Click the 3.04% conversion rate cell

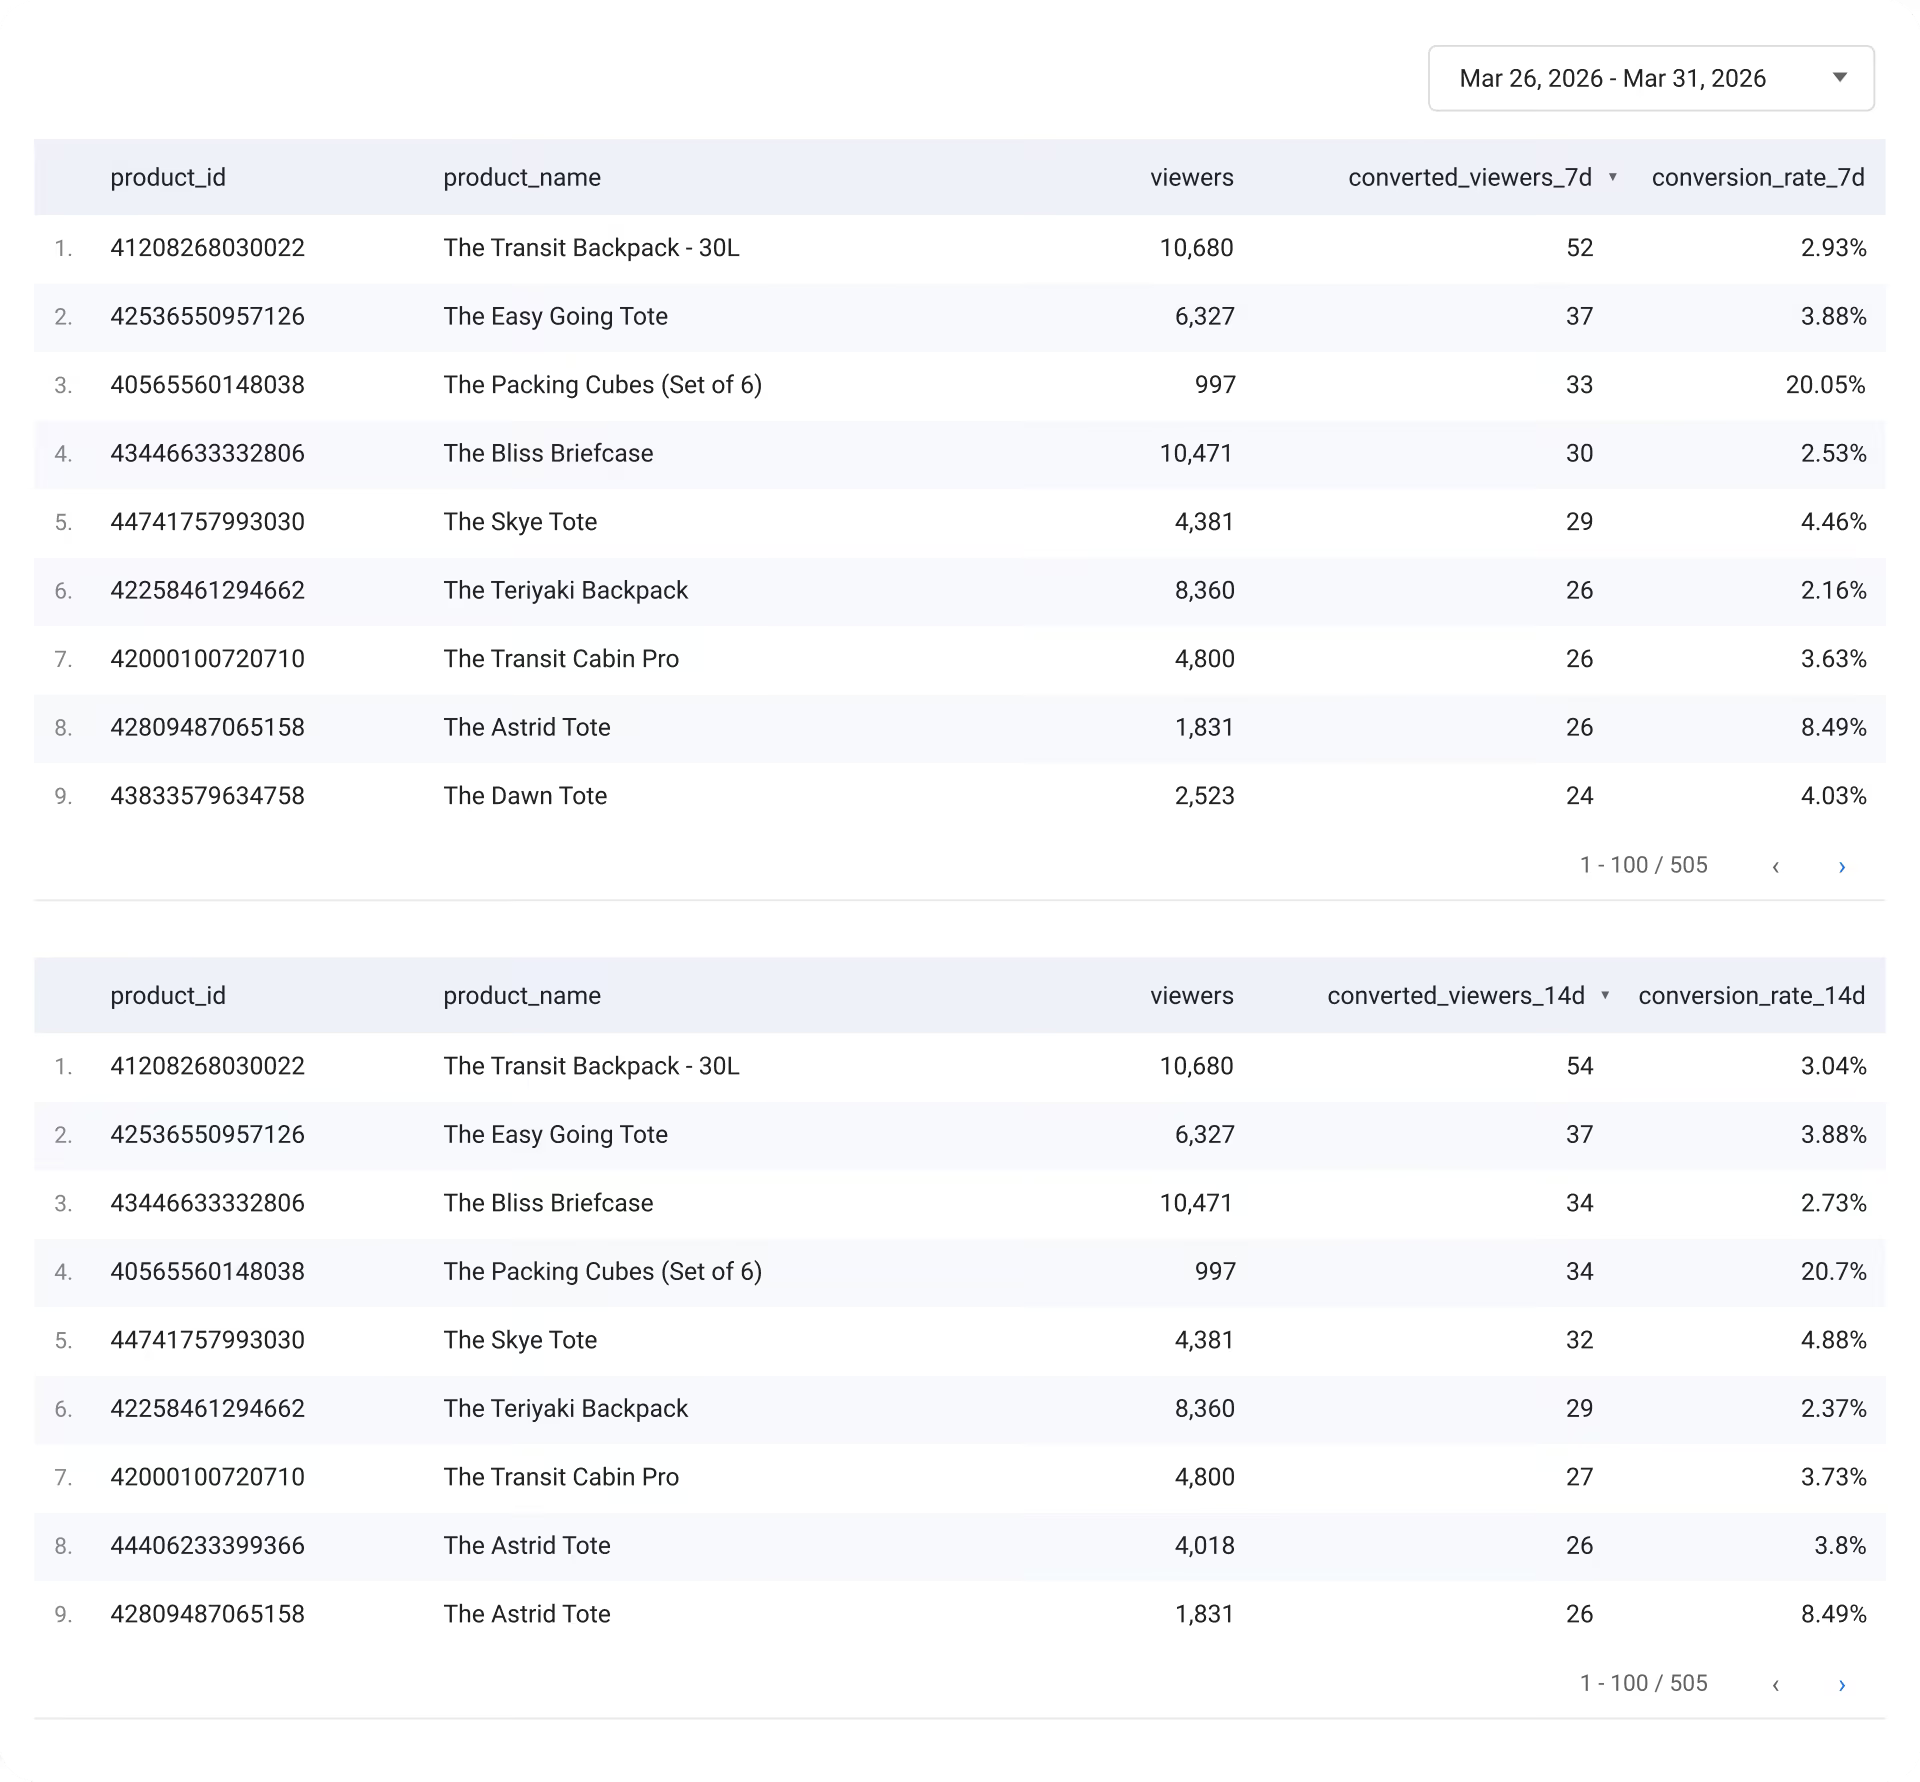pyautogui.click(x=1833, y=1066)
